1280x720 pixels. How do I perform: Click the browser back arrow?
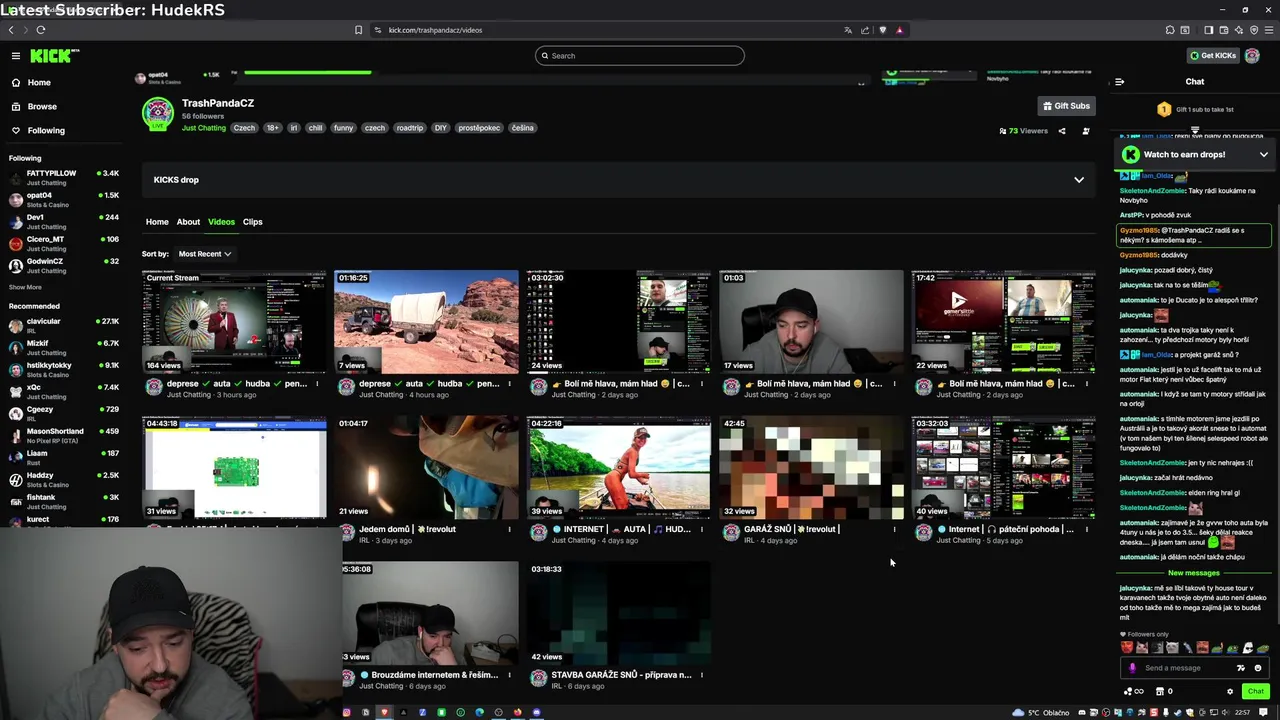12,30
